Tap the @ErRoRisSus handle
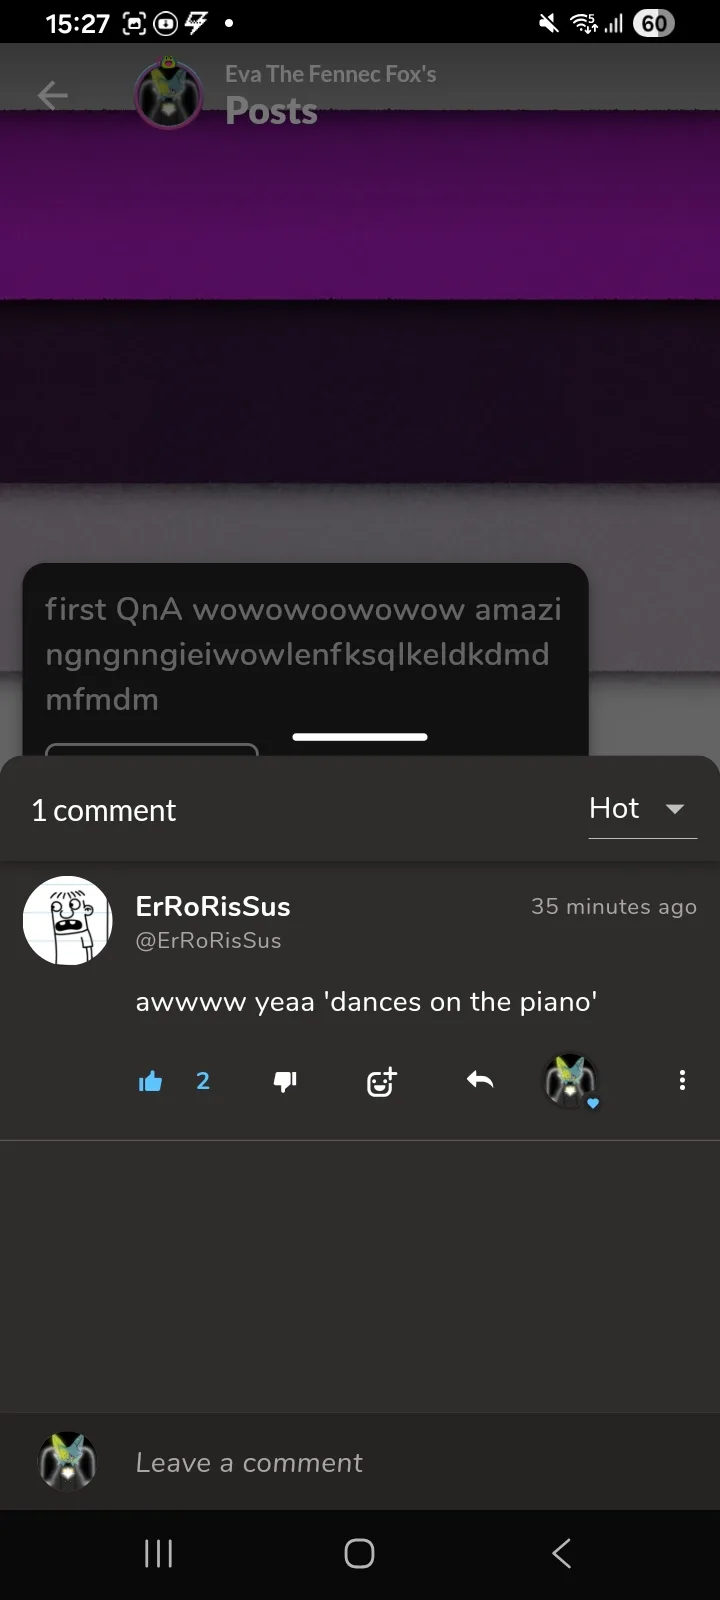The height and width of the screenshot is (1600, 720). [x=208, y=940]
